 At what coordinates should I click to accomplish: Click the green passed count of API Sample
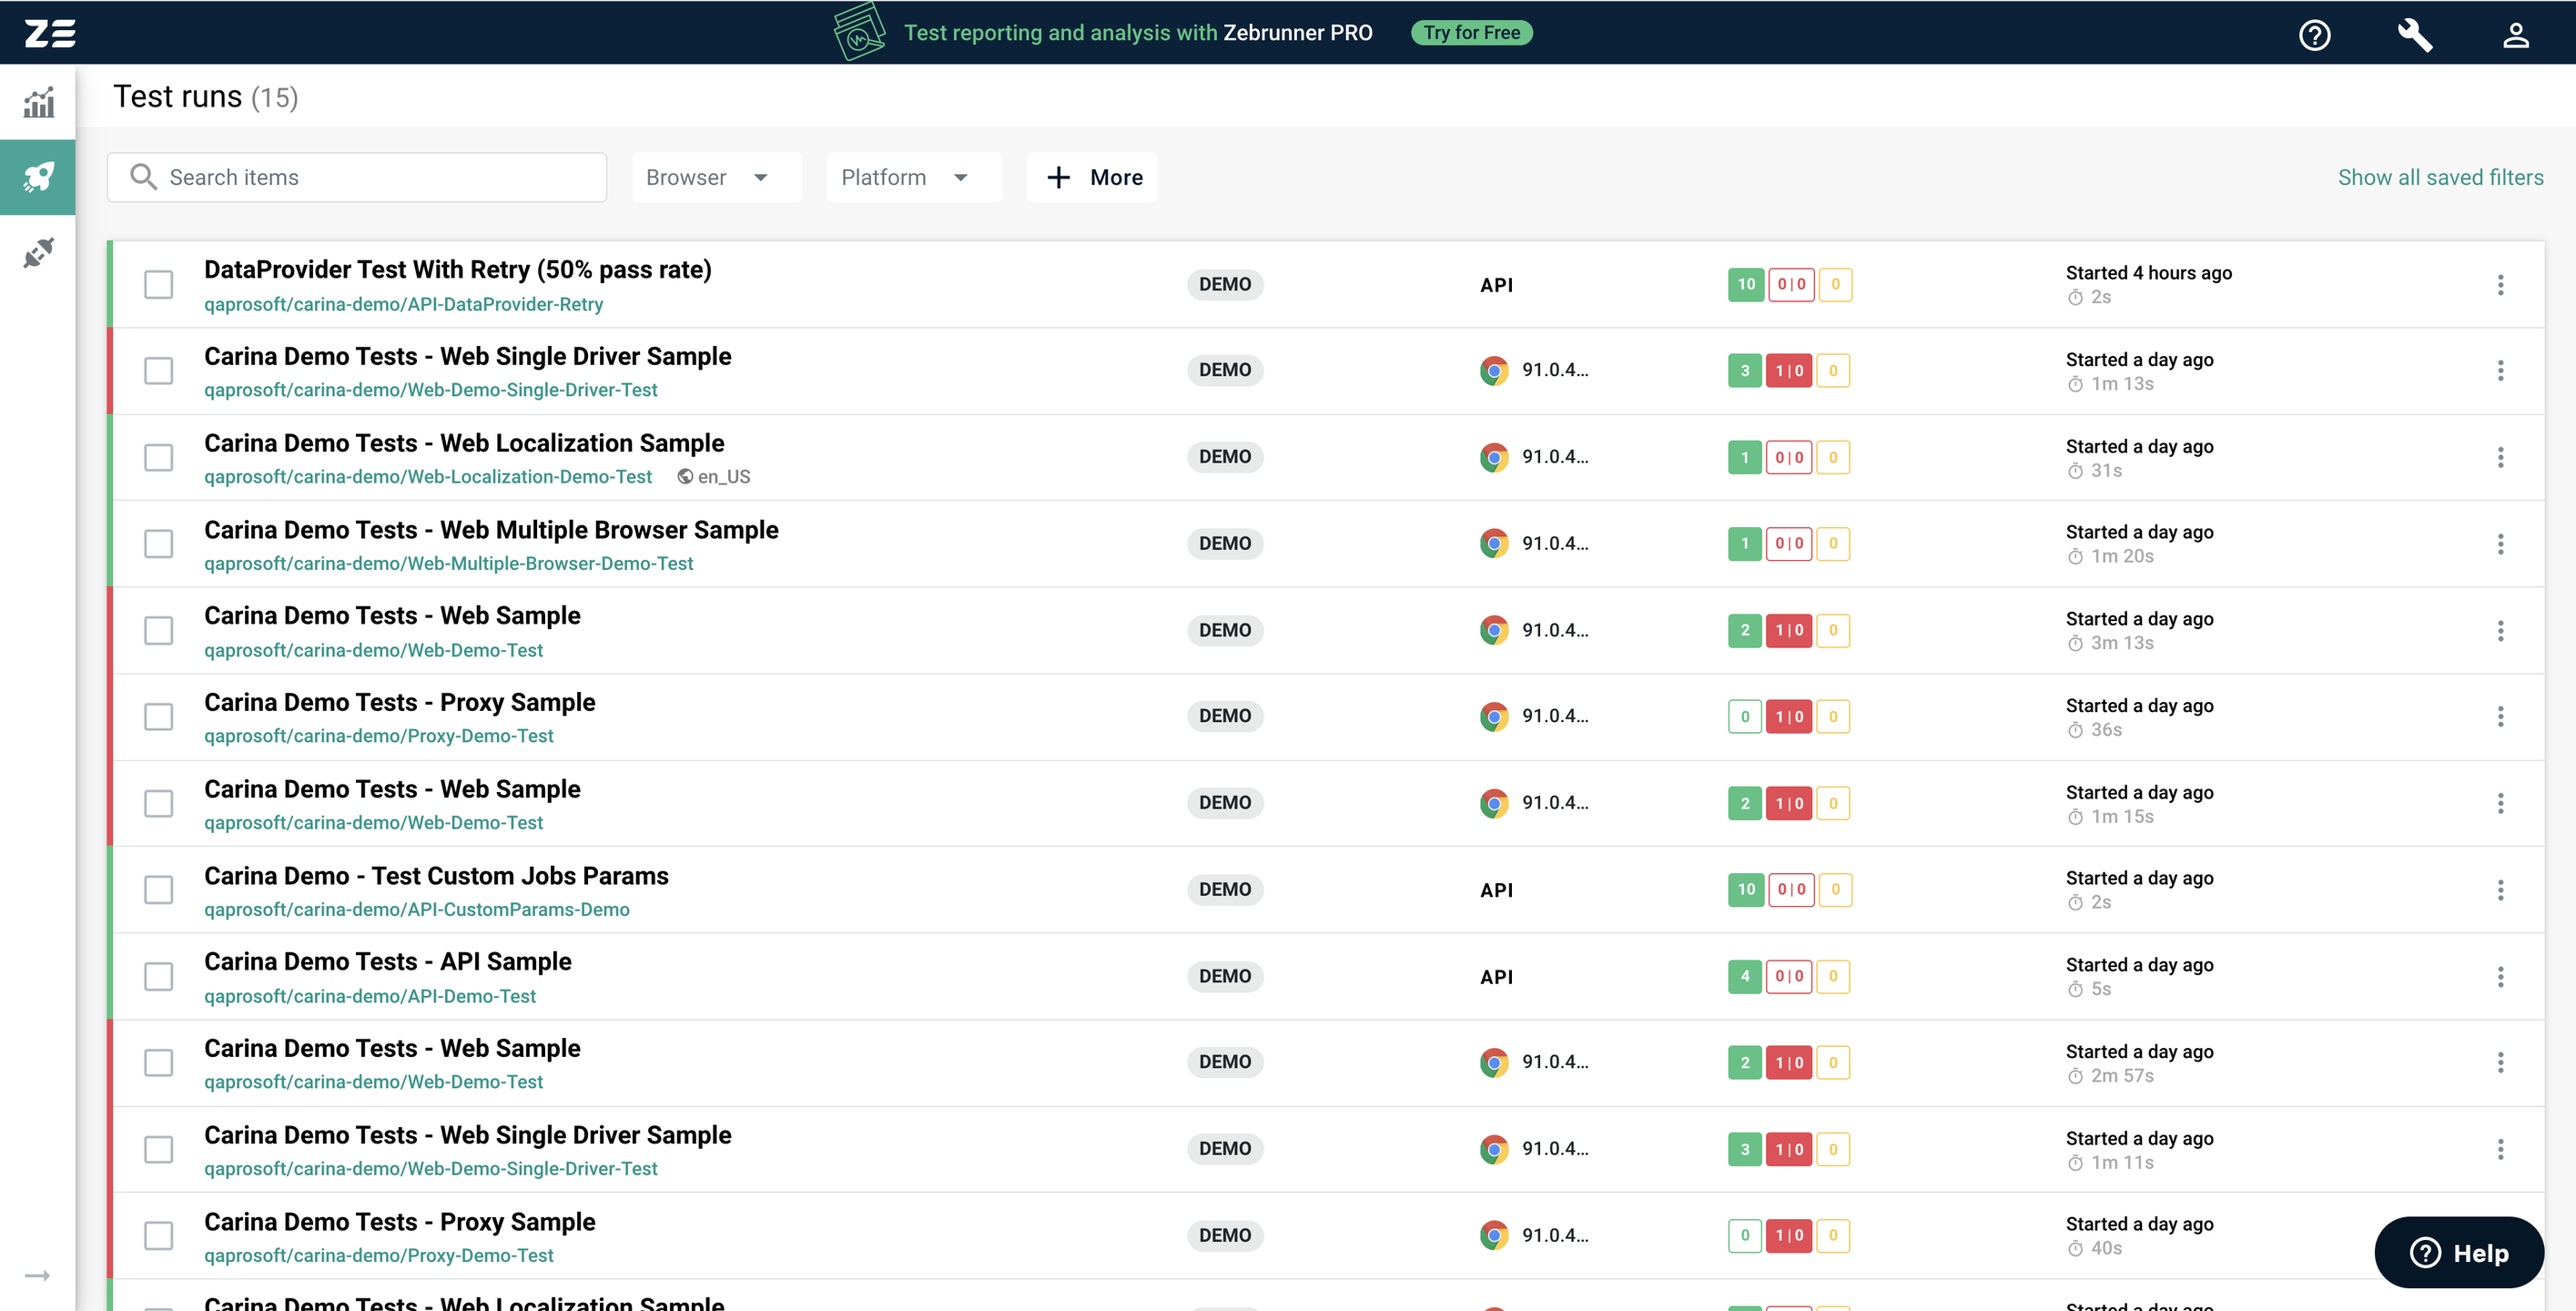[x=1744, y=976]
